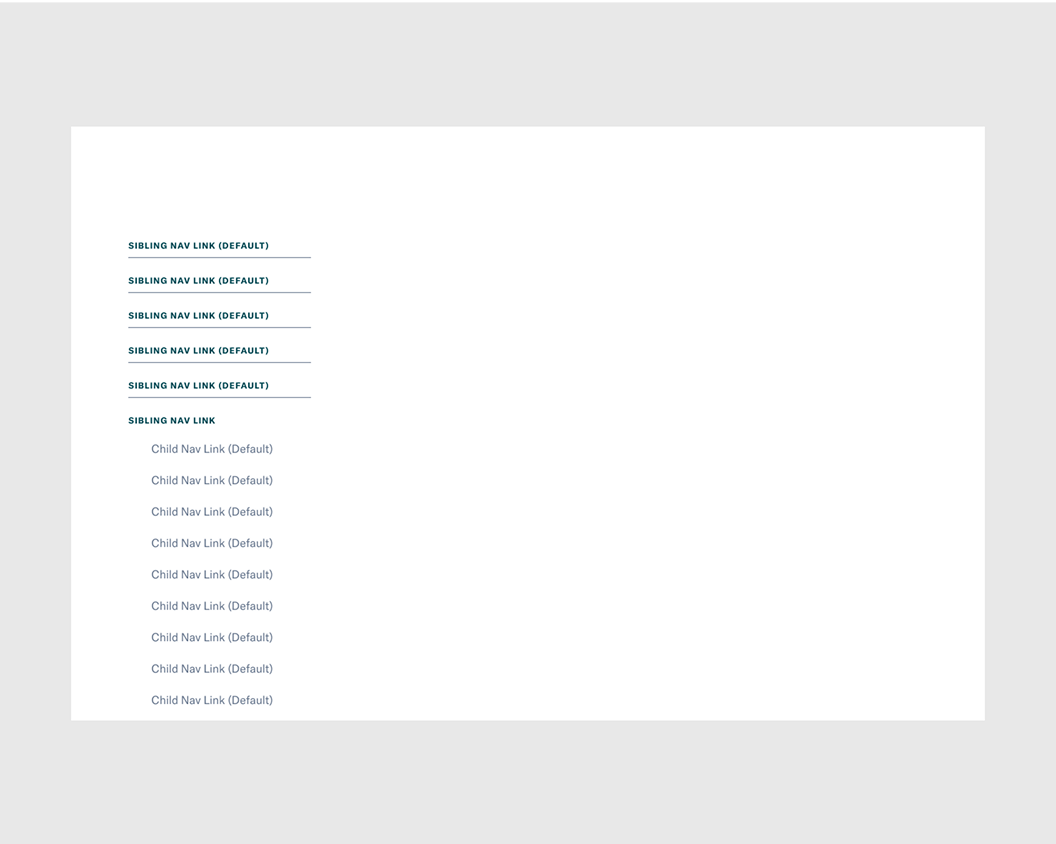
Task: Collapse the expanded Sibling Nav Link section
Action: point(172,421)
